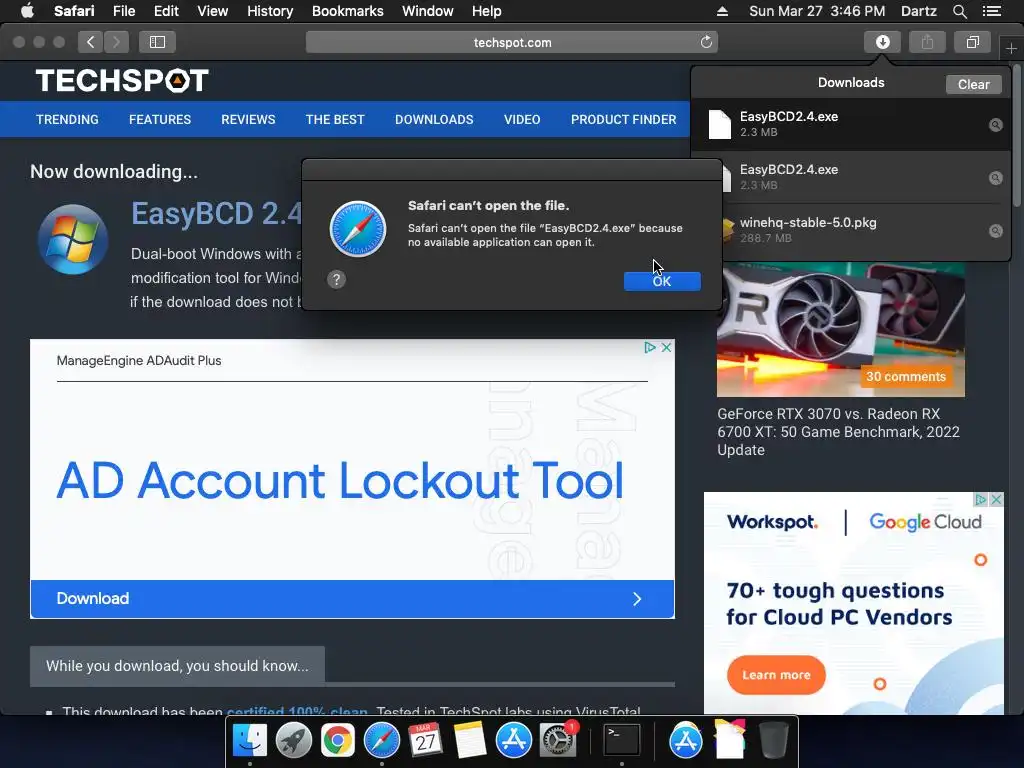Viewport: 1024px width, 768px height.
Task: Click the EasyBCD 2.4 title link
Action: 216,214
